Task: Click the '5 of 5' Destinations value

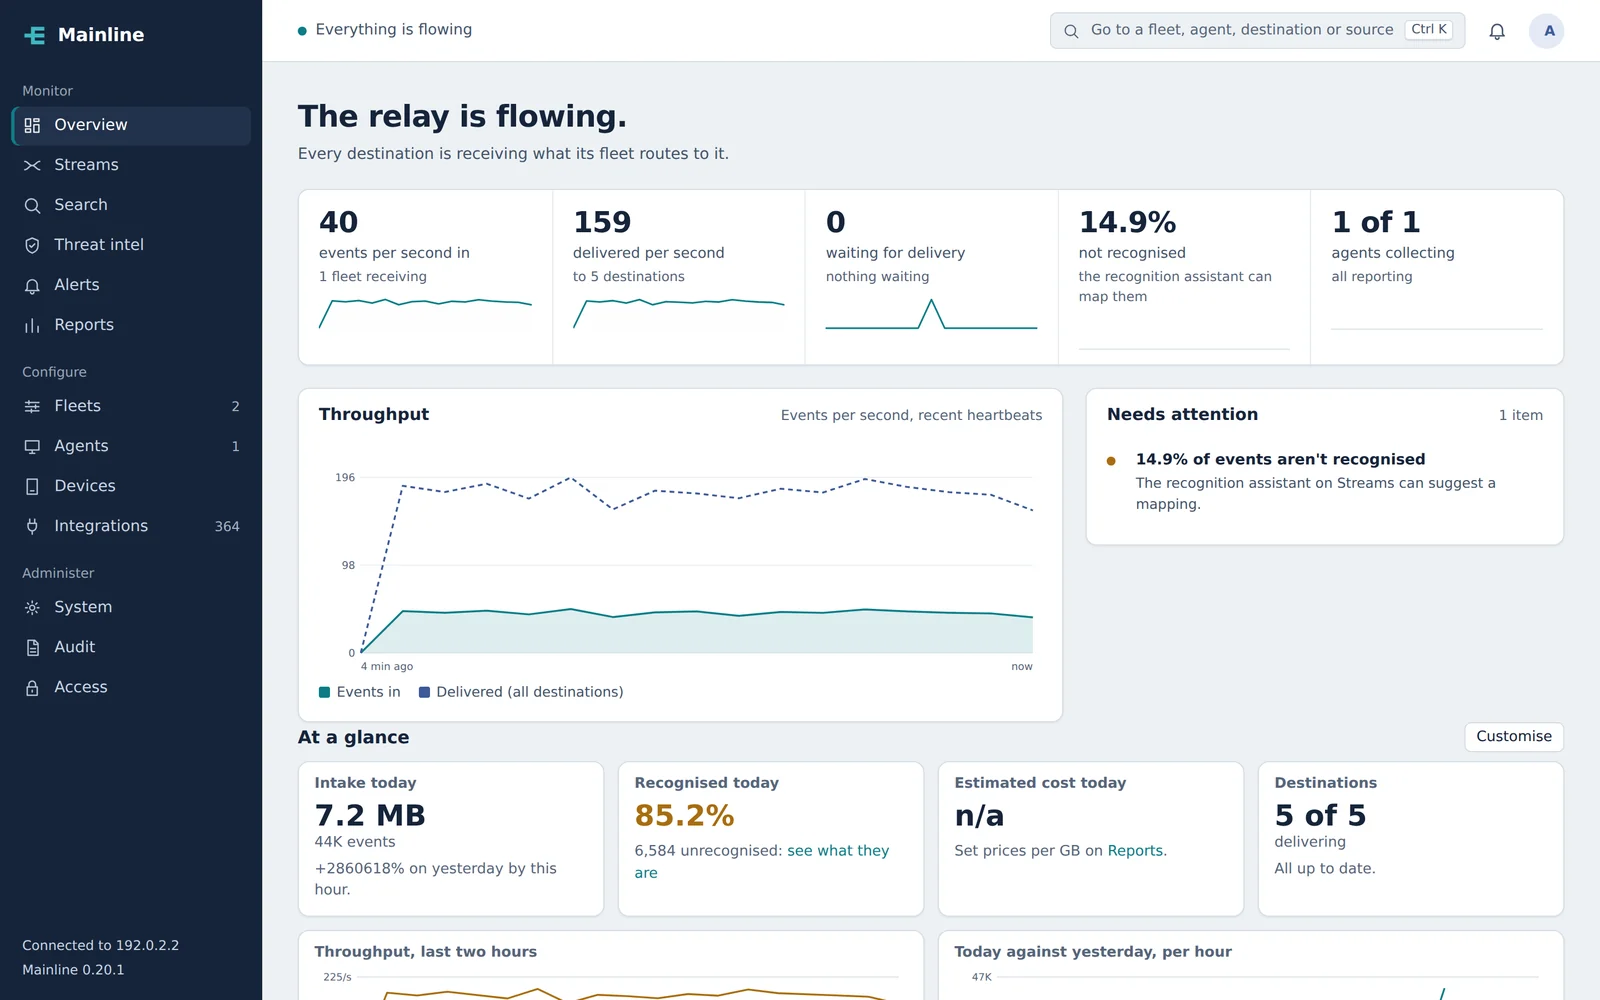Action: point(1320,816)
